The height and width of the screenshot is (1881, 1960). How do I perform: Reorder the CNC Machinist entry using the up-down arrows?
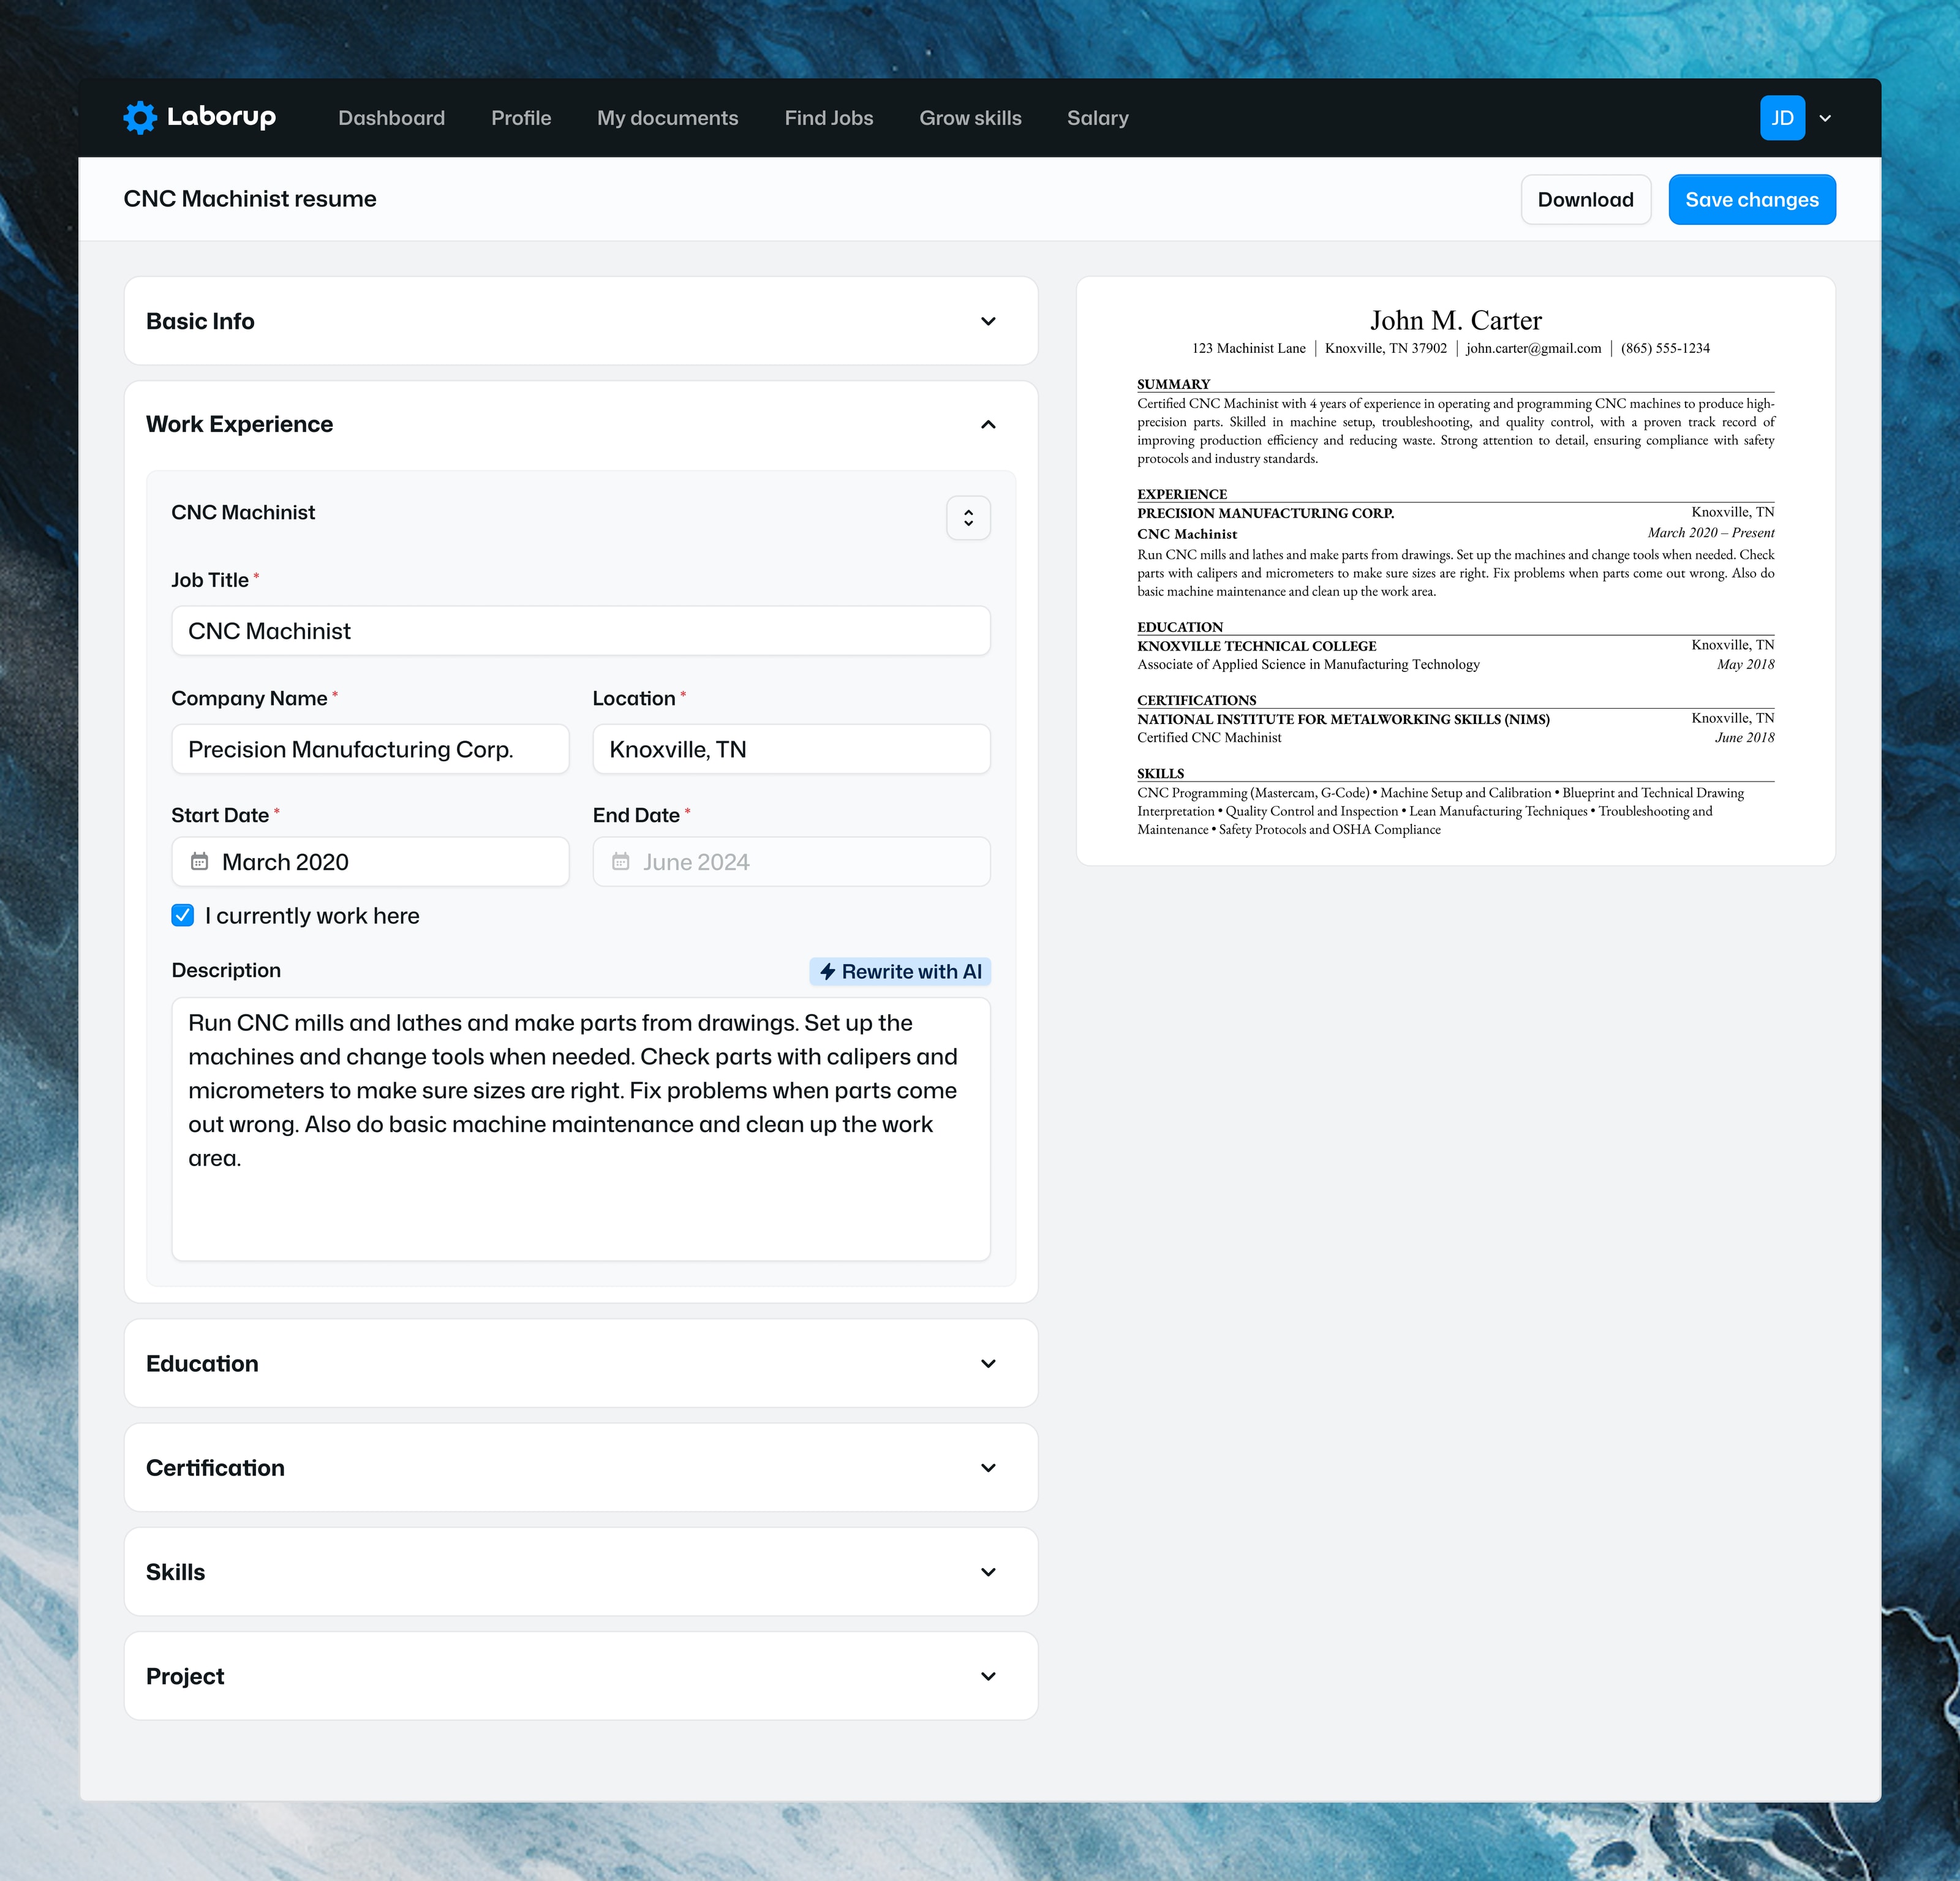point(968,518)
